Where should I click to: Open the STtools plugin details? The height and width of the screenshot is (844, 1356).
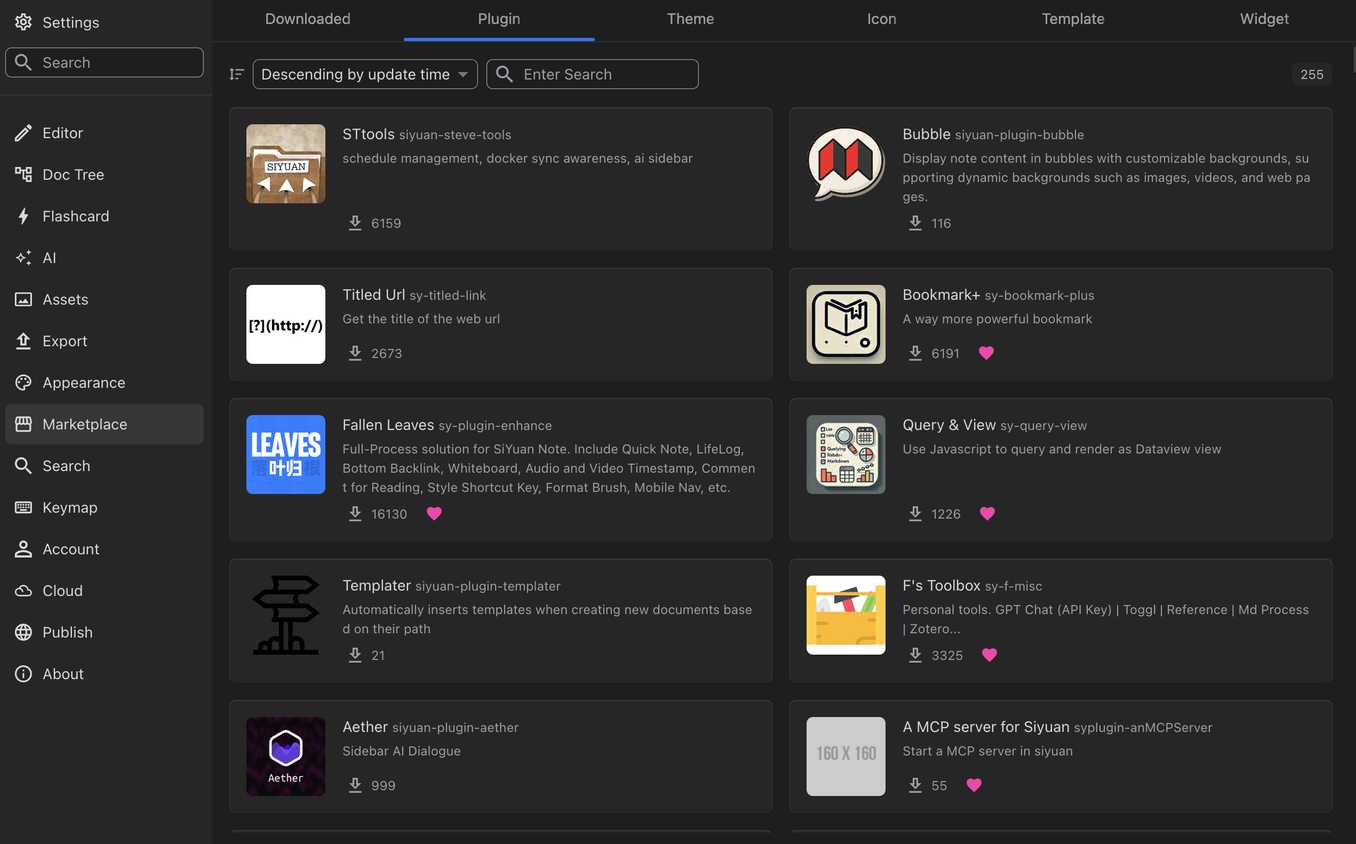tap(501, 179)
